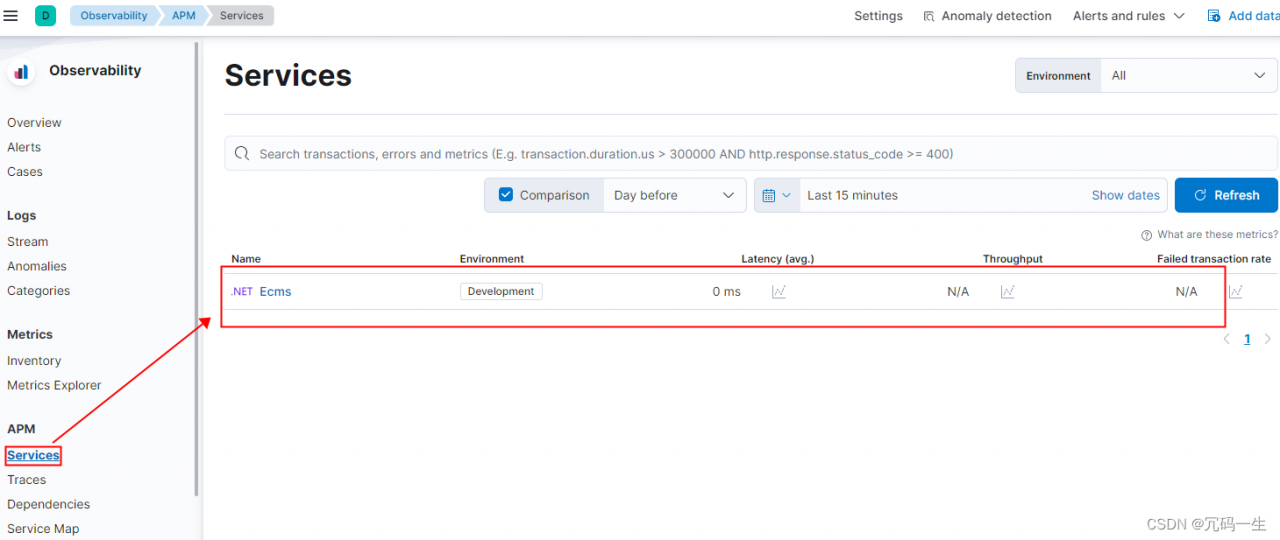This screenshot has width=1280, height=540.
Task: Open the hamburger navigation menu
Action: click(x=11, y=16)
